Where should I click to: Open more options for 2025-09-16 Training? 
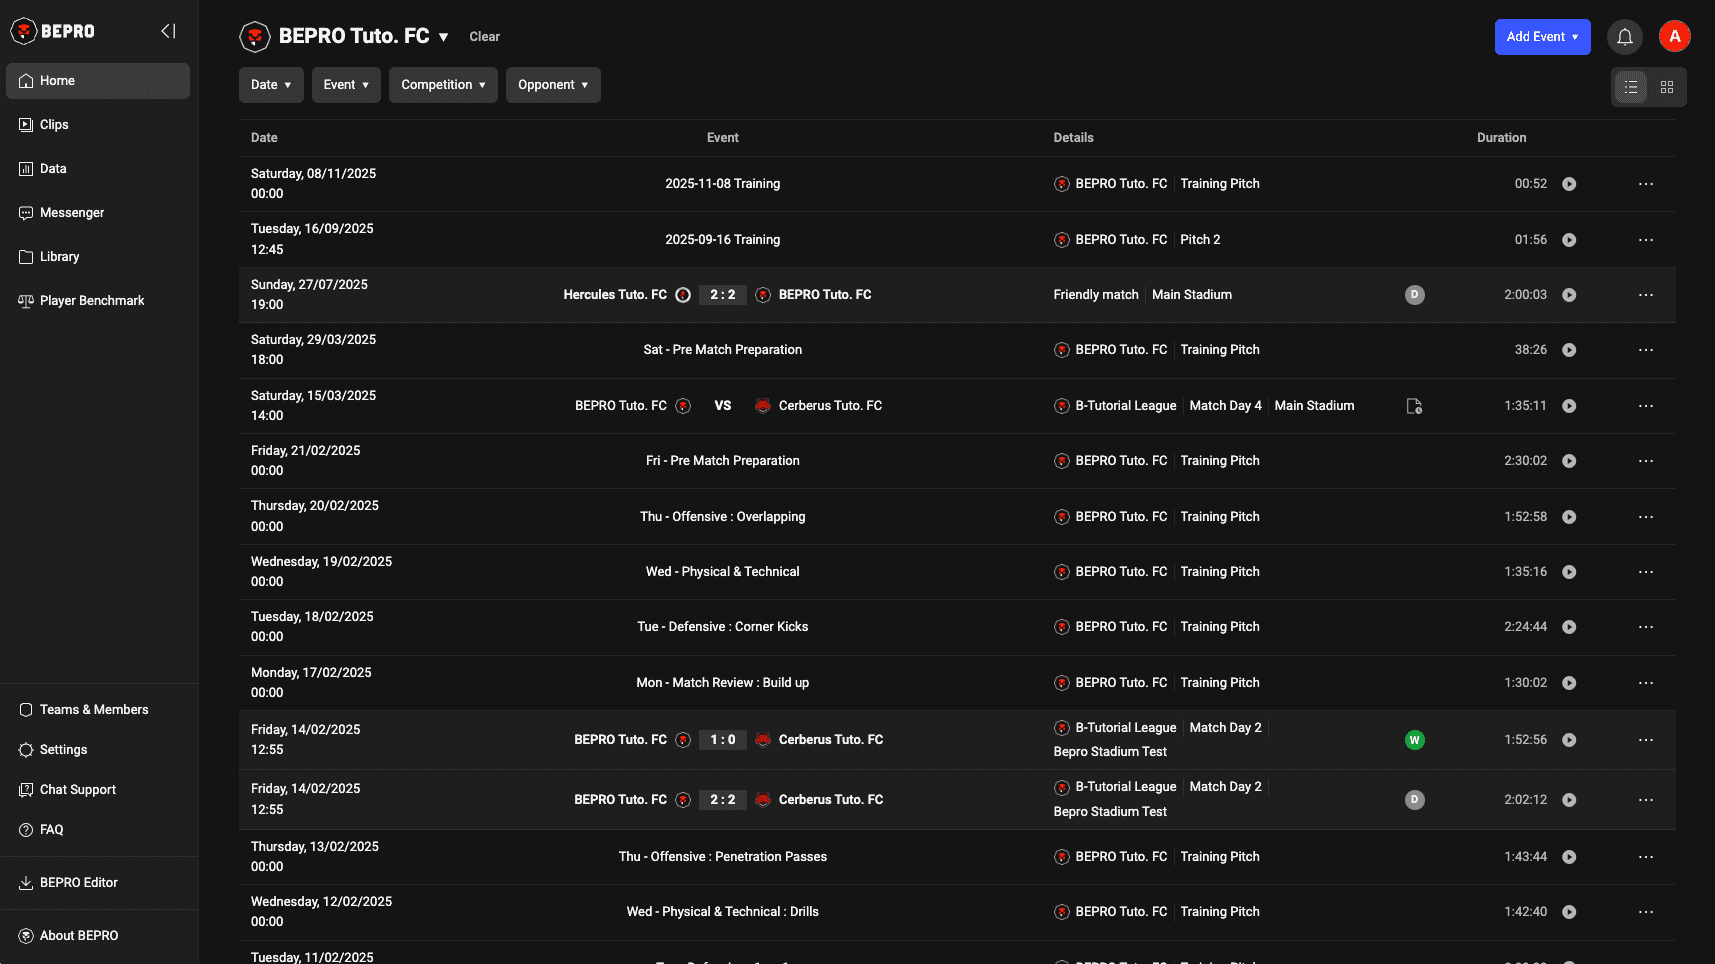(1646, 240)
